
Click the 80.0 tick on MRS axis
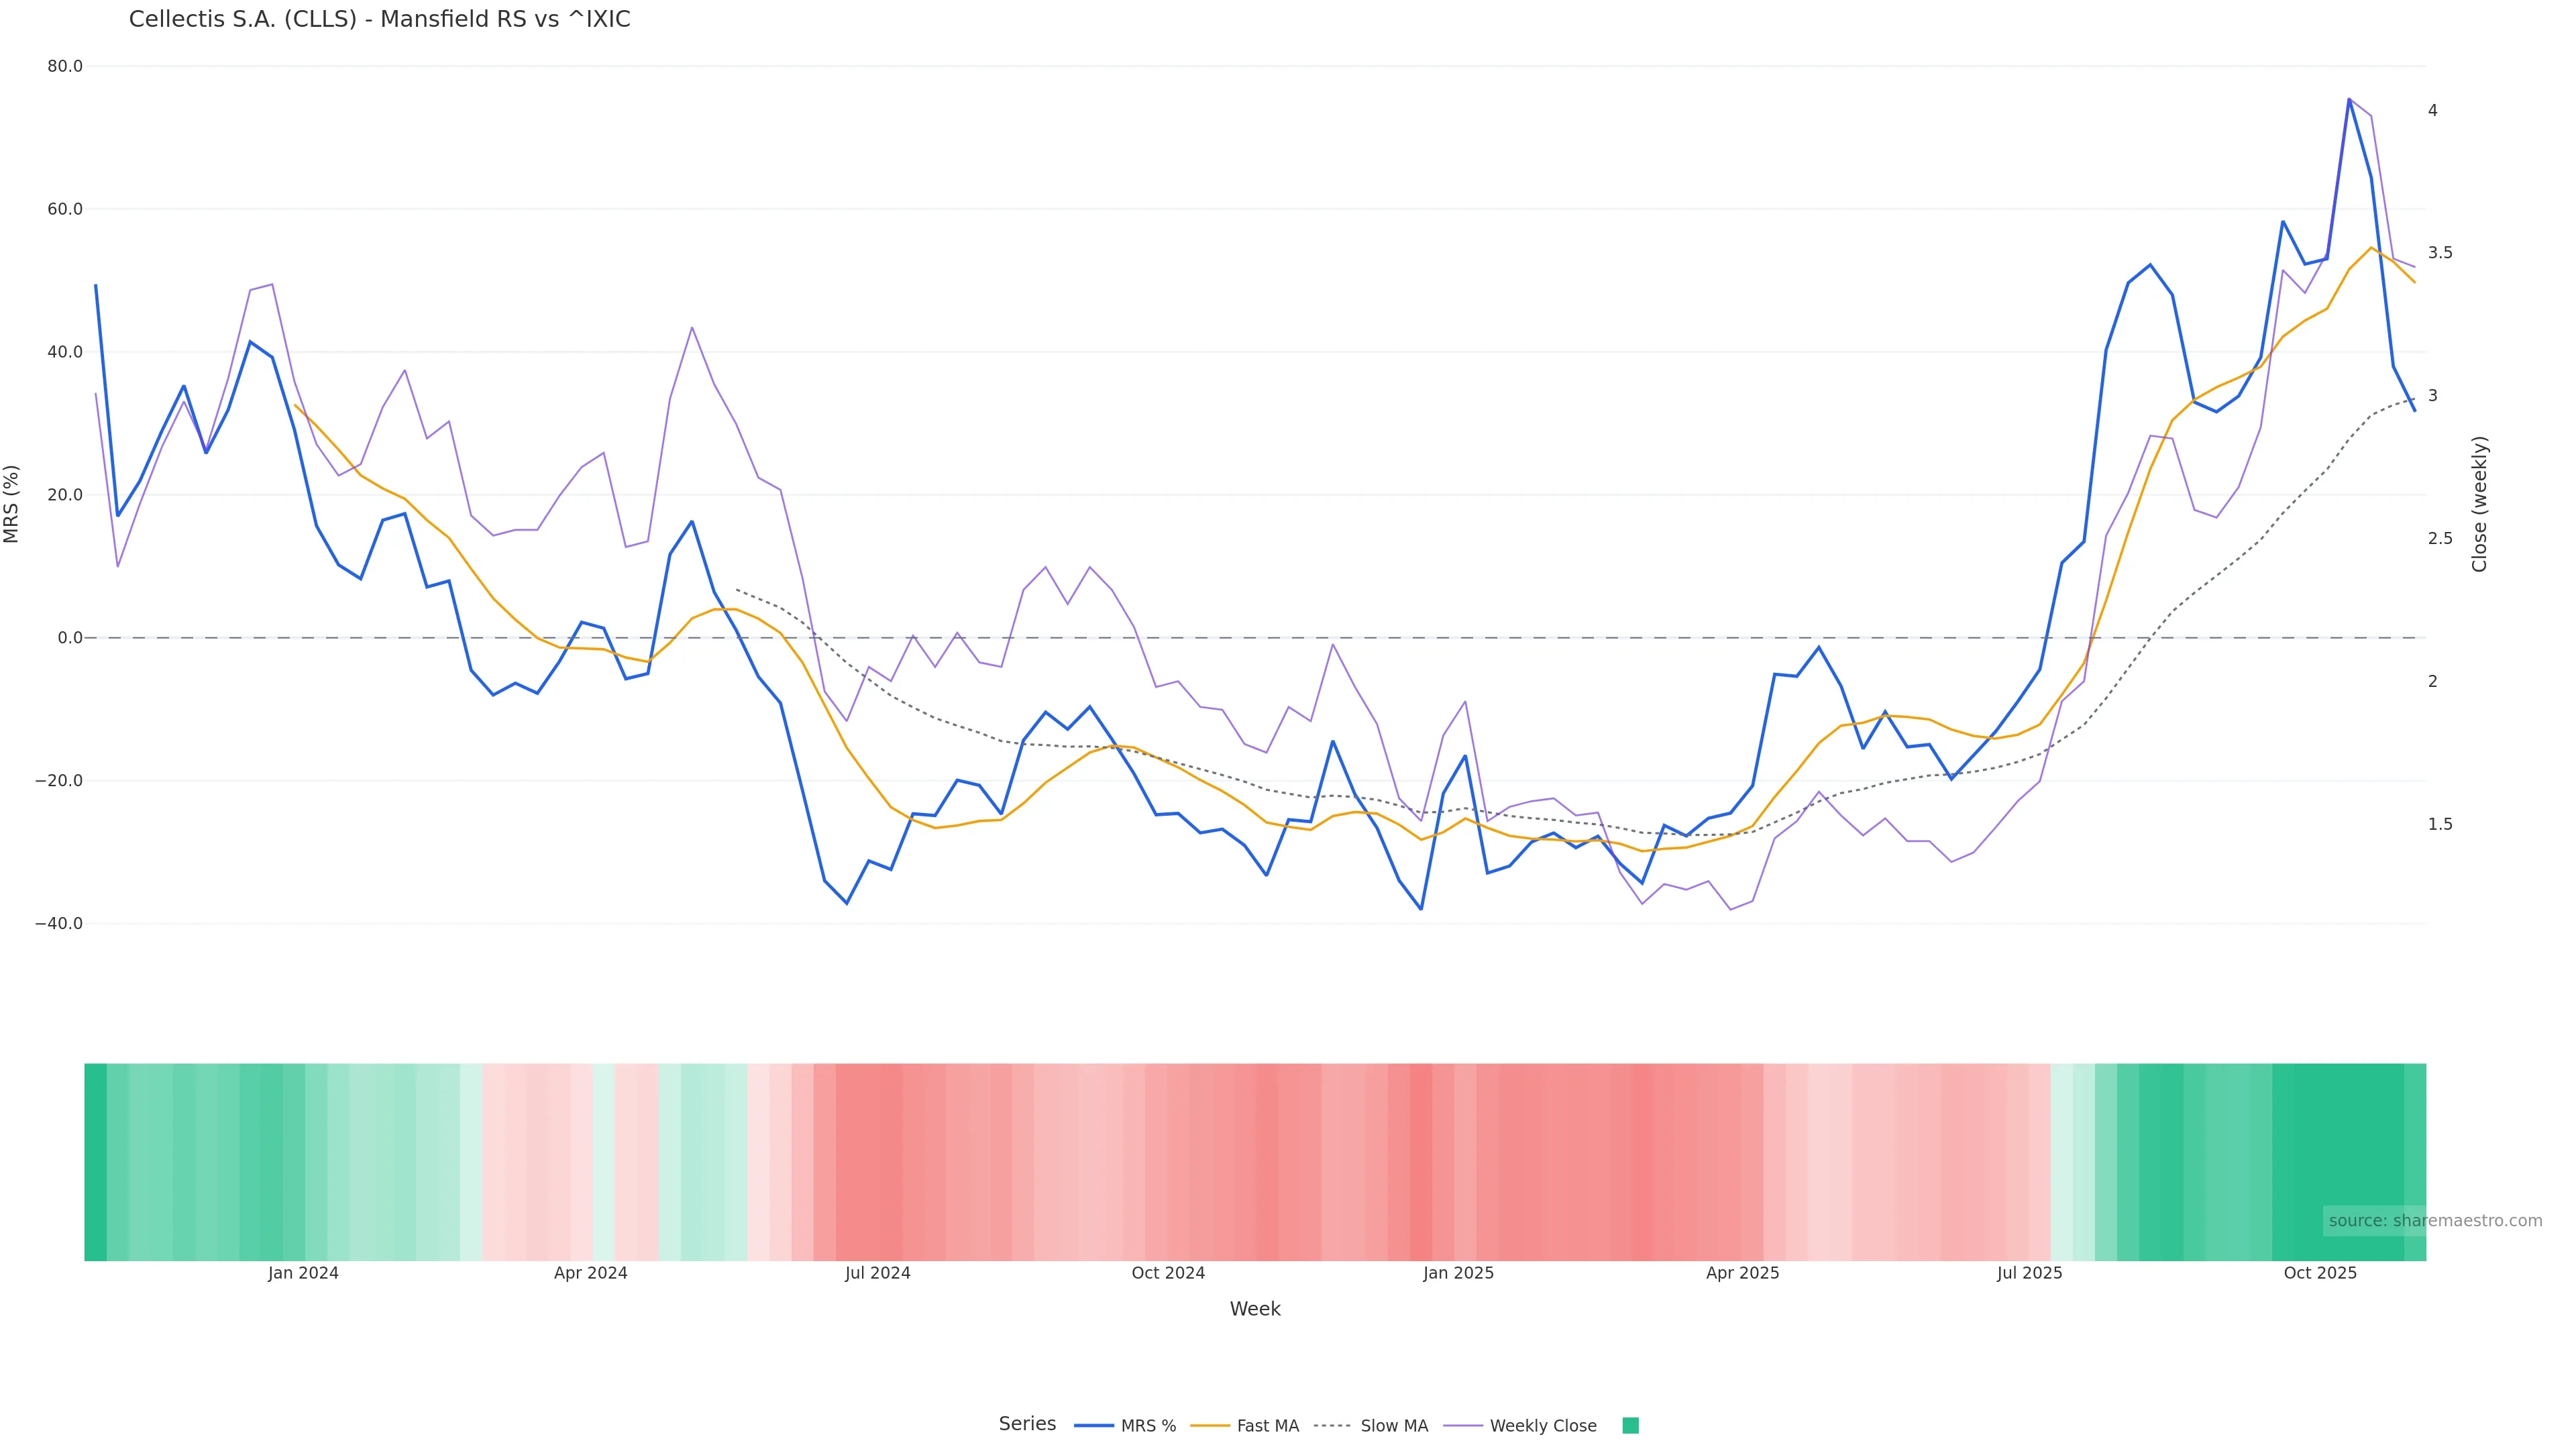click(x=65, y=67)
